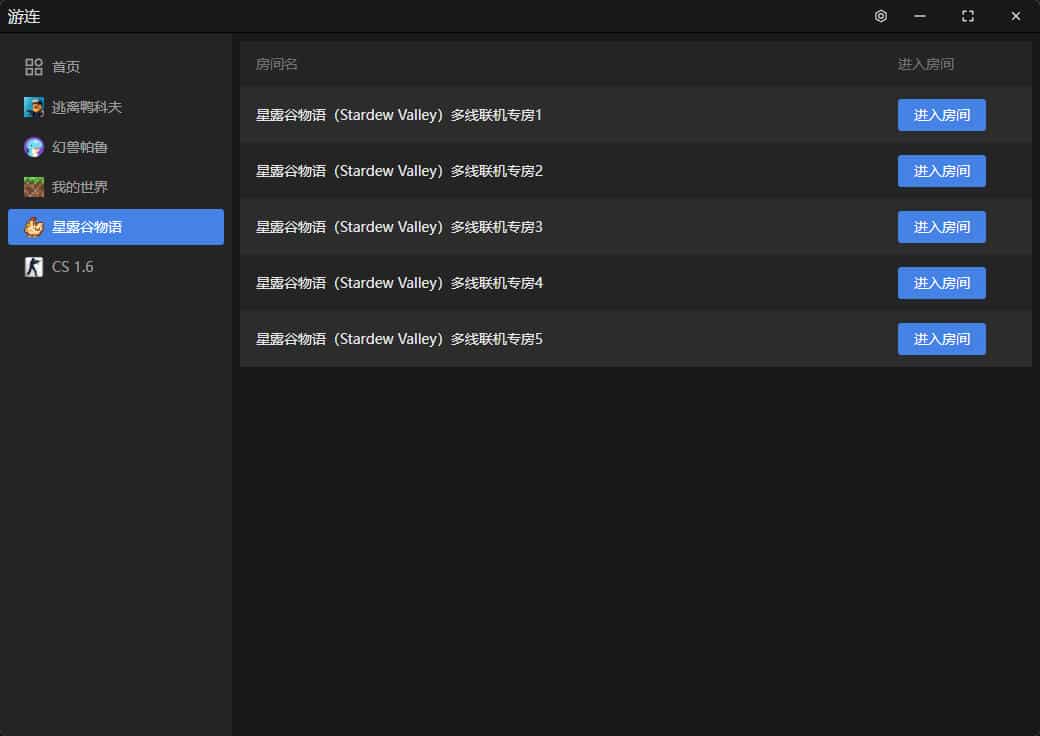Click the 幻兽帕鲁 game icon
Image resolution: width=1040 pixels, height=736 pixels.
tap(34, 147)
